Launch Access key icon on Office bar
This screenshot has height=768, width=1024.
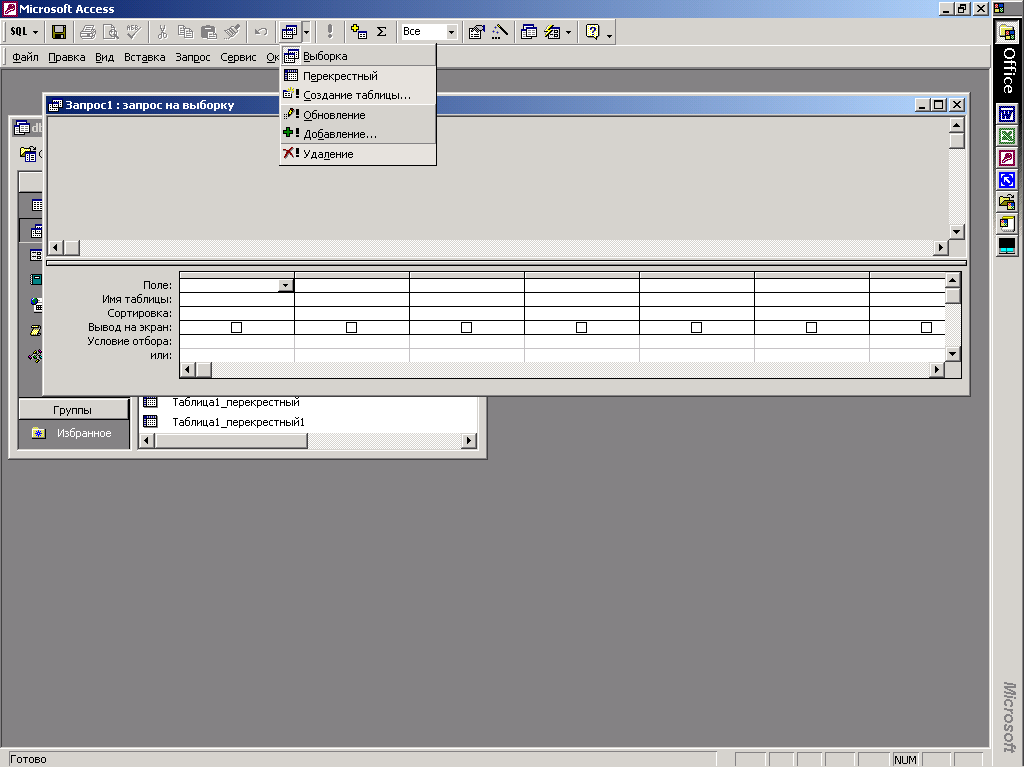pos(1007,158)
